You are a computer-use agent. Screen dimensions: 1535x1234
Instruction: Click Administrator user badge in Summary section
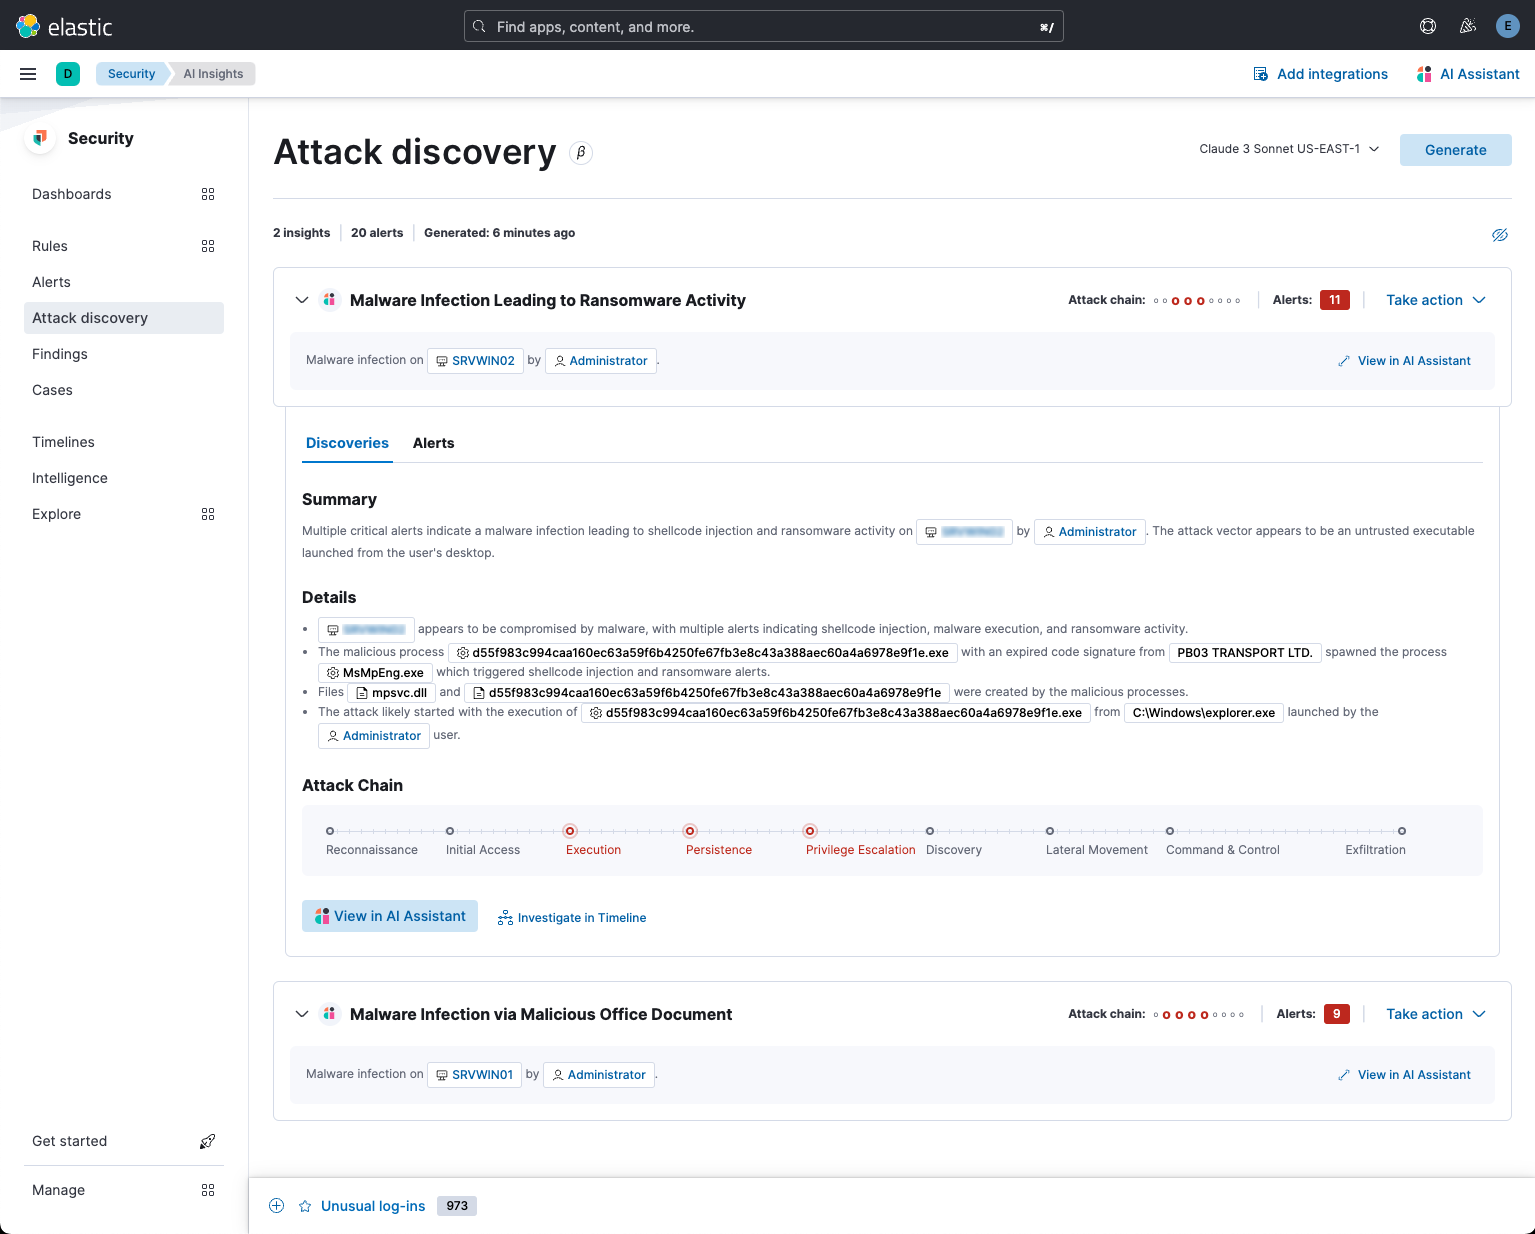(x=1090, y=532)
